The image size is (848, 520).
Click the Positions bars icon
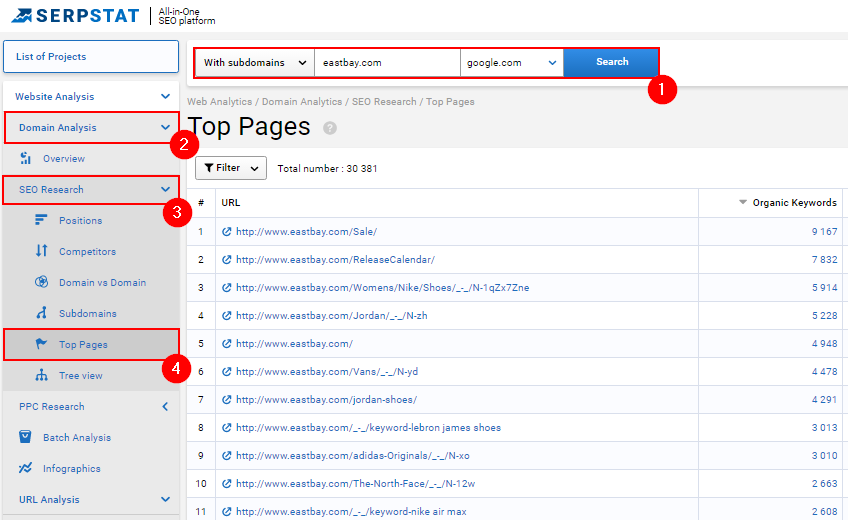coord(41,219)
